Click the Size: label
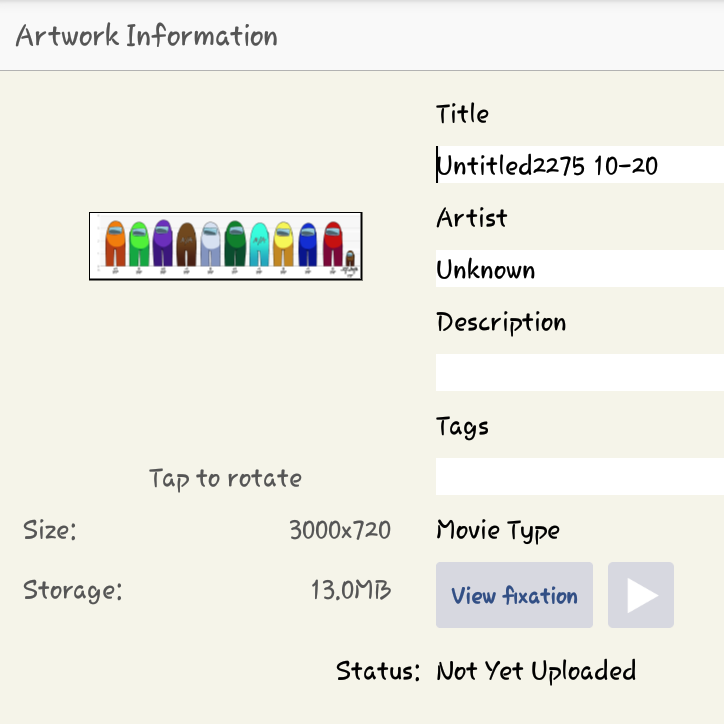This screenshot has width=724, height=724. pyautogui.click(x=50, y=530)
